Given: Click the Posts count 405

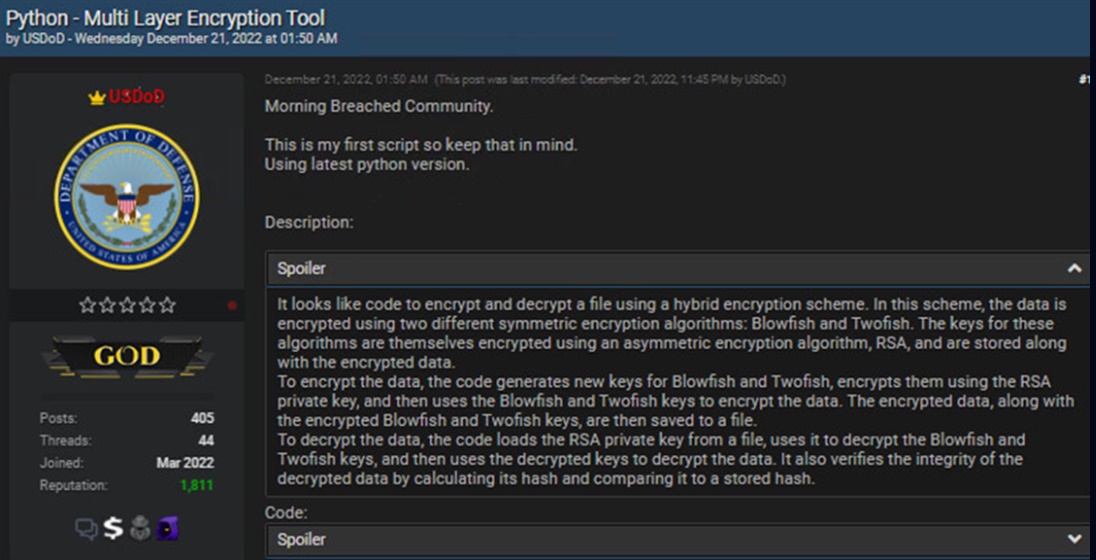Looking at the screenshot, I should pos(202,419).
